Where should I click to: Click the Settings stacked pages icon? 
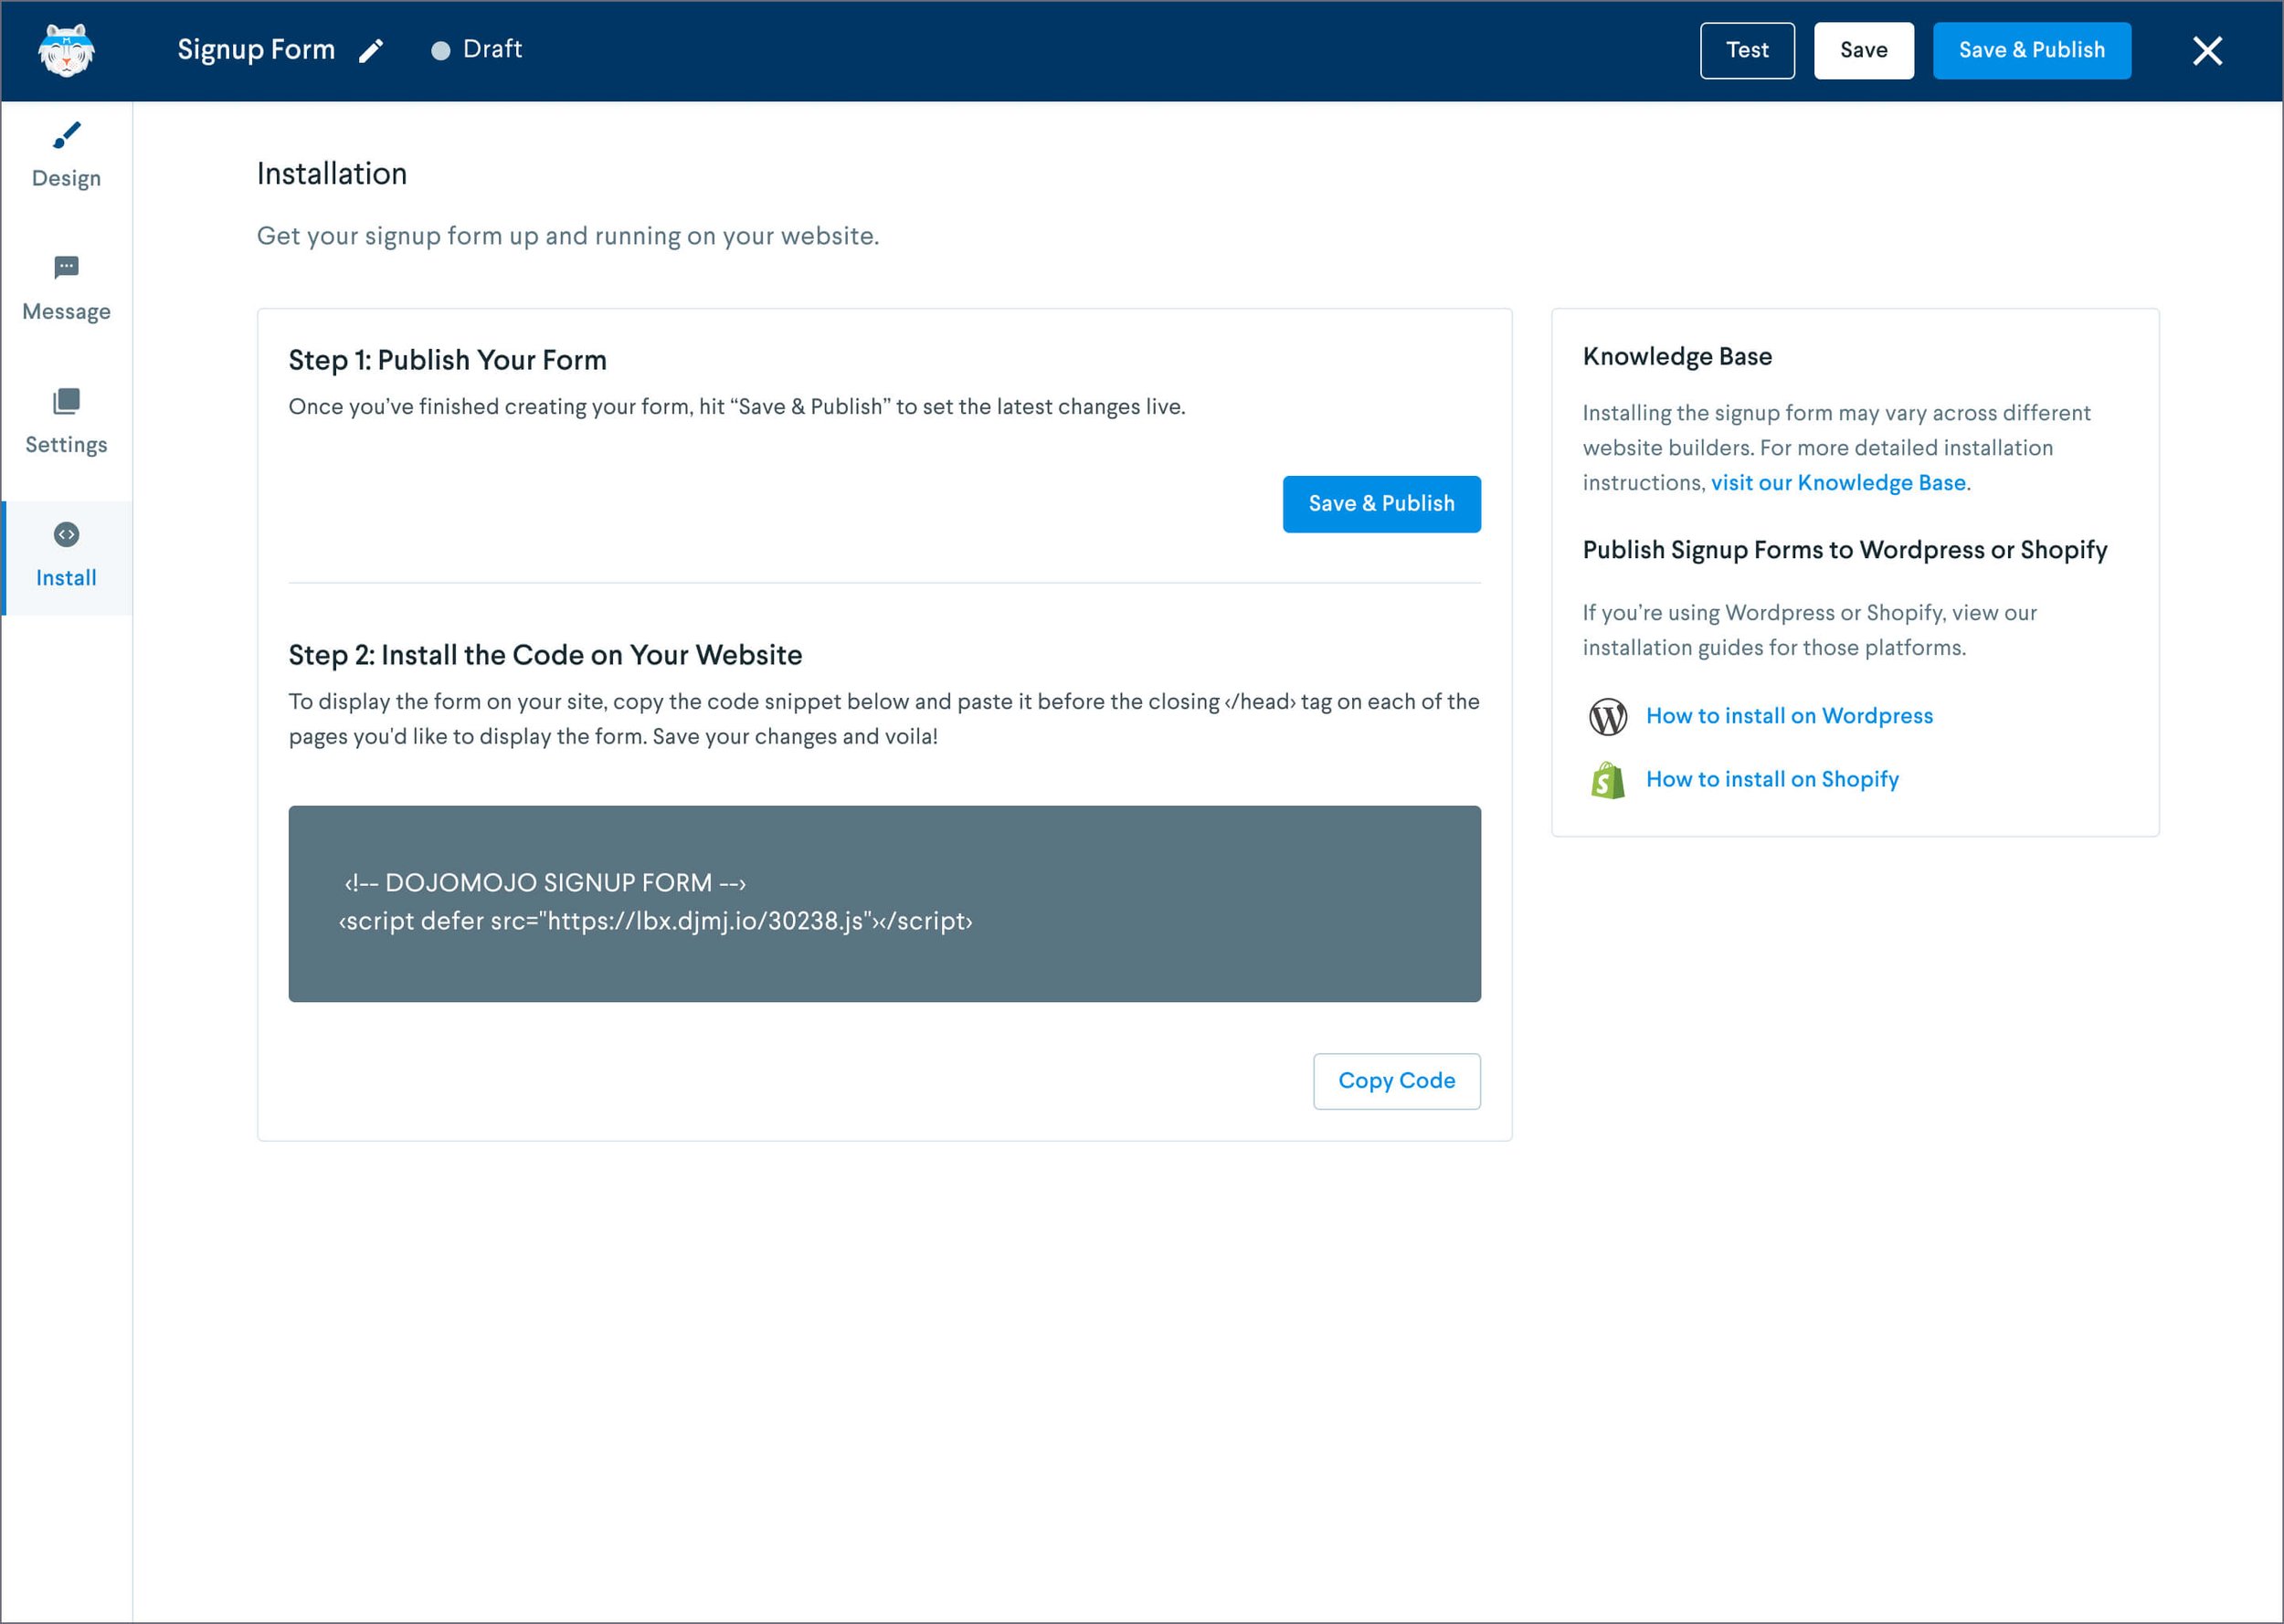(x=66, y=401)
